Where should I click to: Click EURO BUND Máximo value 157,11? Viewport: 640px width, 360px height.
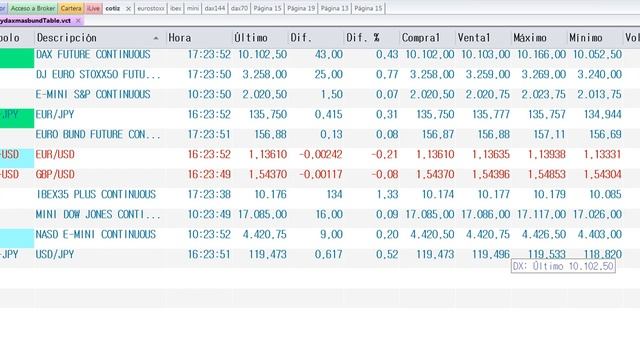549,134
